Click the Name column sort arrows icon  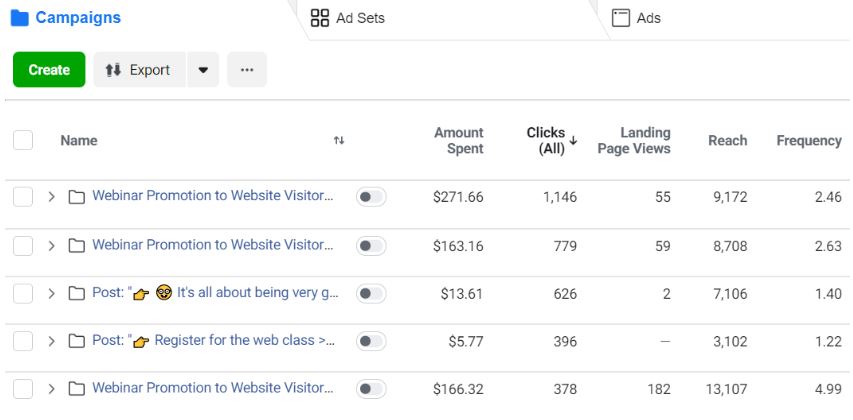click(339, 140)
